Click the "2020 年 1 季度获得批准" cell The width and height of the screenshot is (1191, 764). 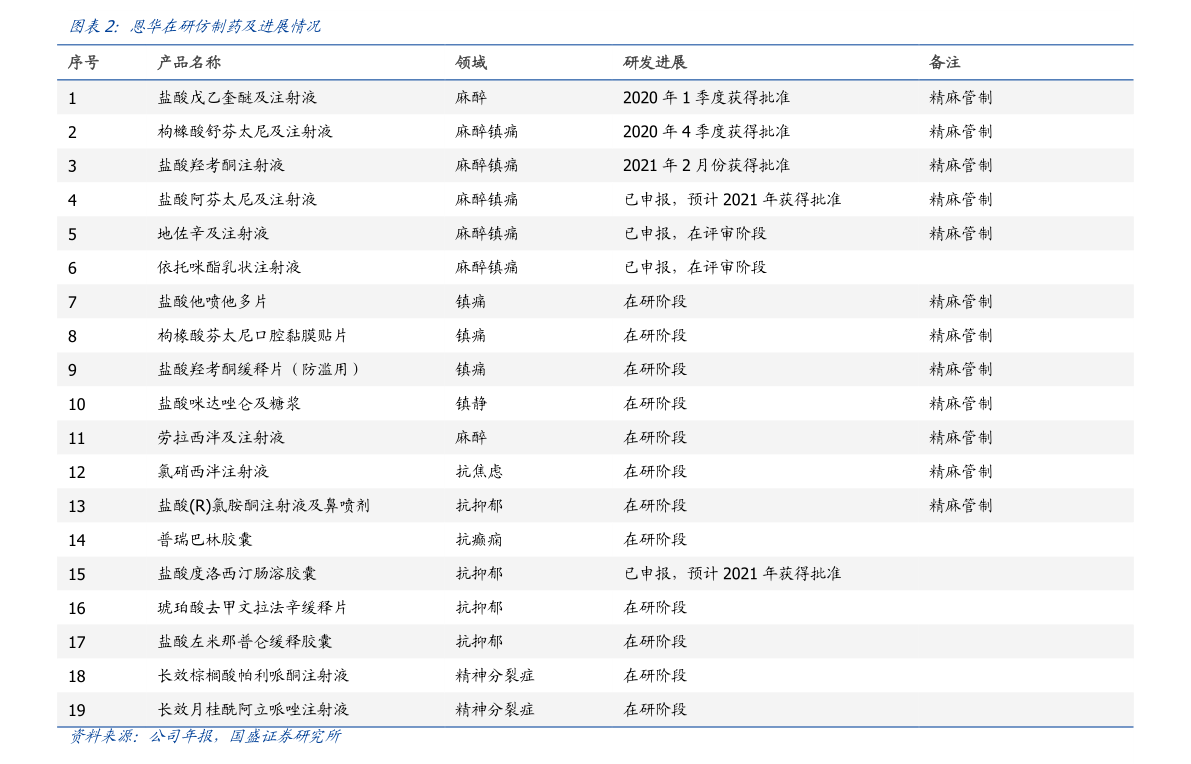[706, 98]
